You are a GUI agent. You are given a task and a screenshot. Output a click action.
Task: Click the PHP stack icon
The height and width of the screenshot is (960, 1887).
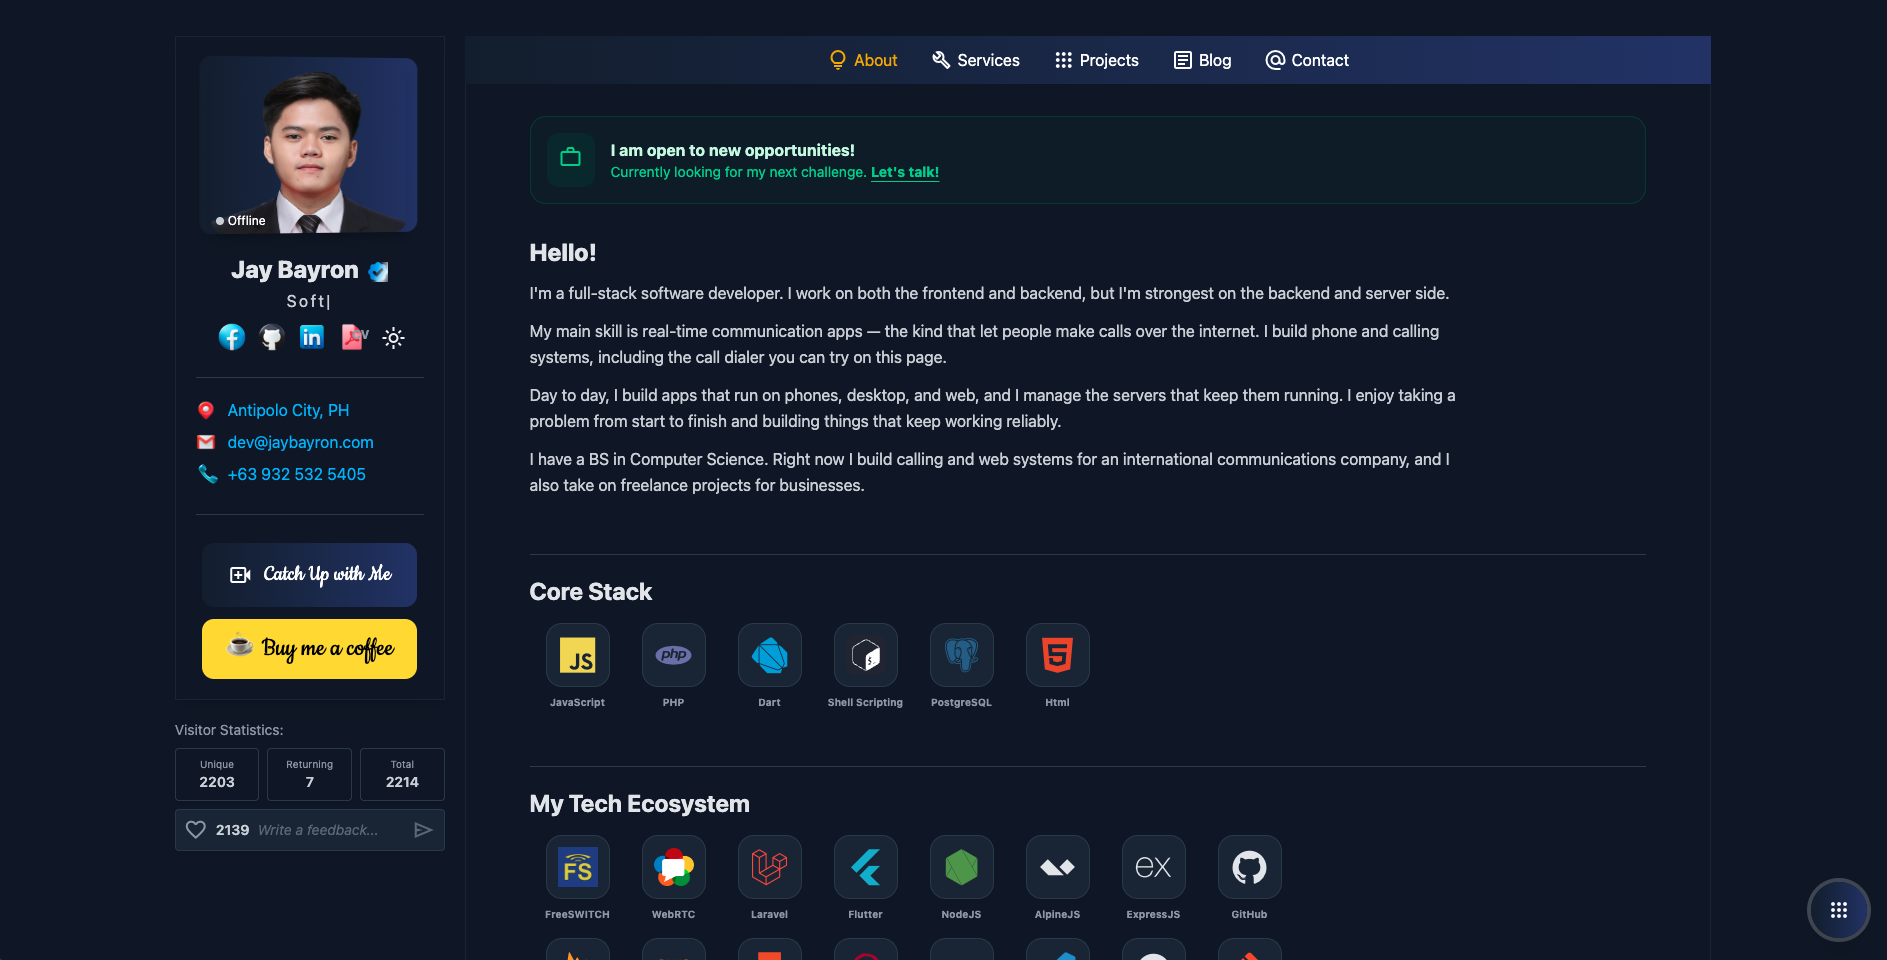coord(673,655)
